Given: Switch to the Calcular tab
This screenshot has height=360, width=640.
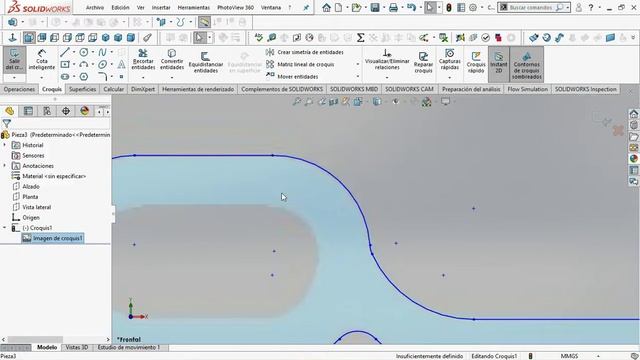Looking at the screenshot, I should [x=113, y=89].
